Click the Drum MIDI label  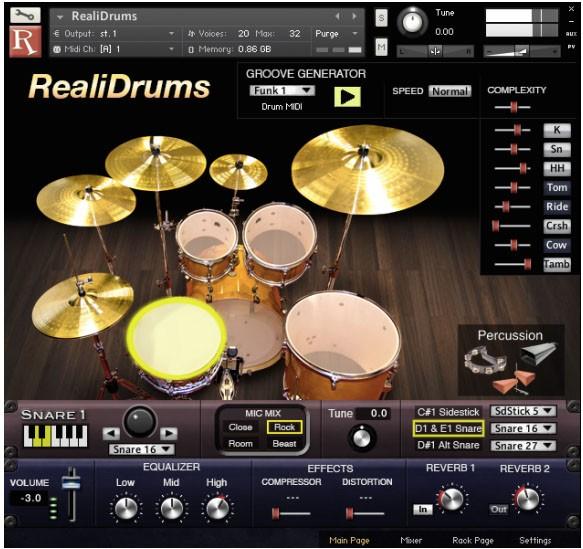(281, 107)
